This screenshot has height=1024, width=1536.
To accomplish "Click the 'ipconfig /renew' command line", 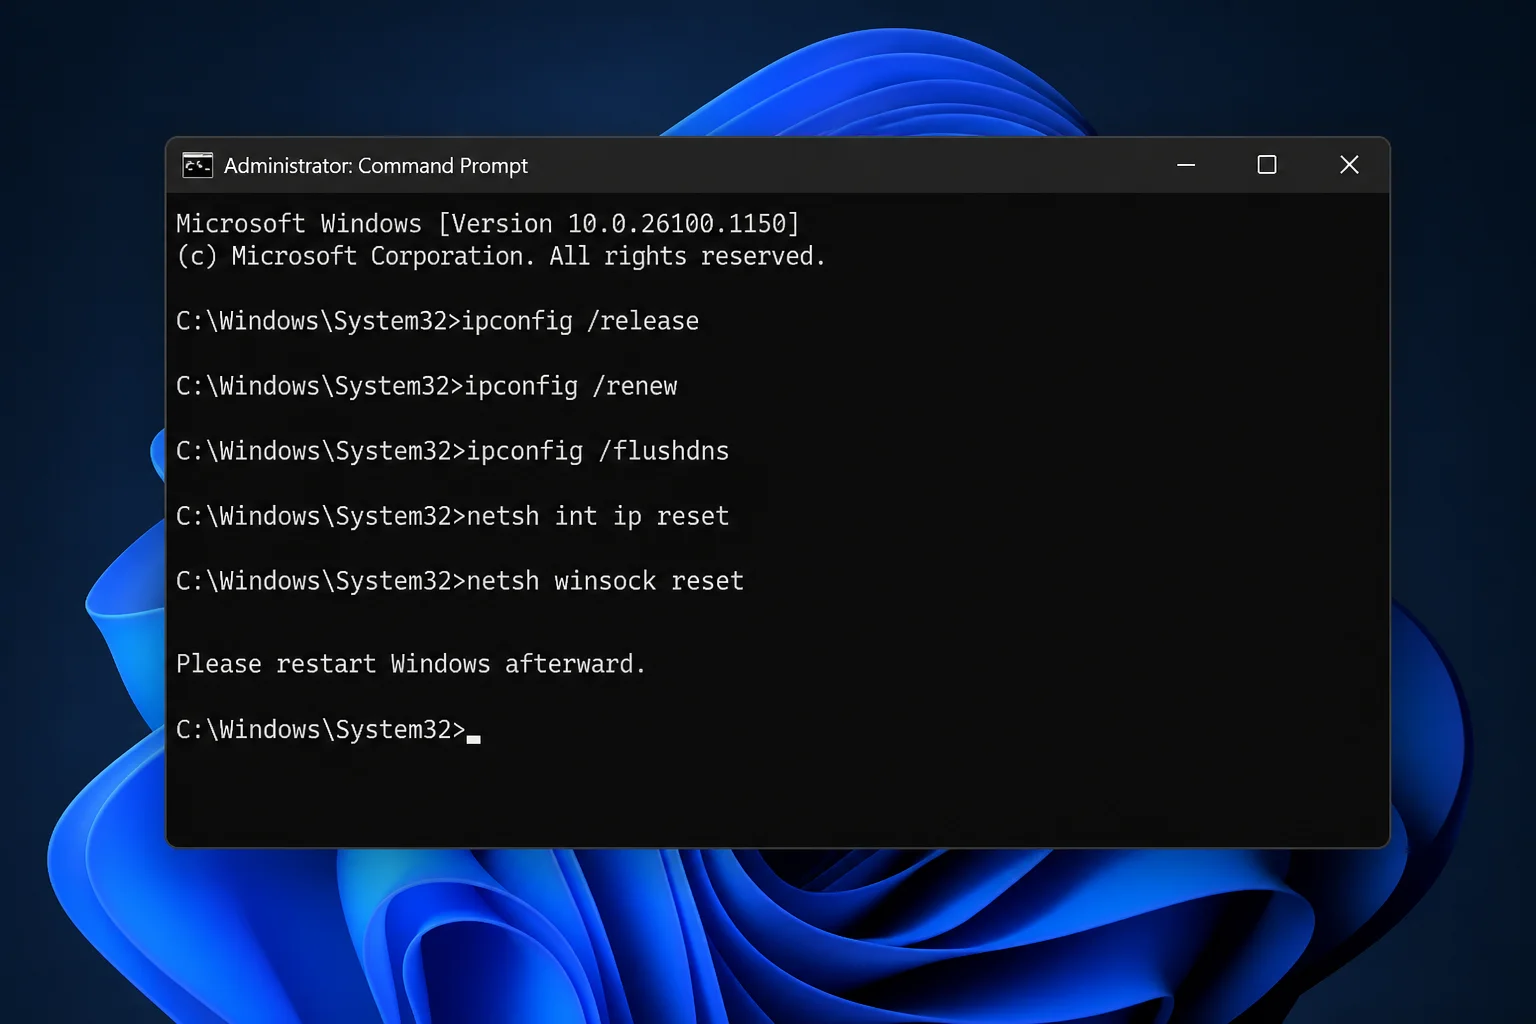I will [427, 387].
